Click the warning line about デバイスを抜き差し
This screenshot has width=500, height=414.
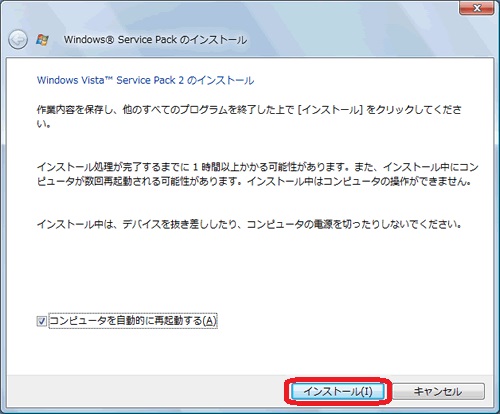(x=249, y=224)
